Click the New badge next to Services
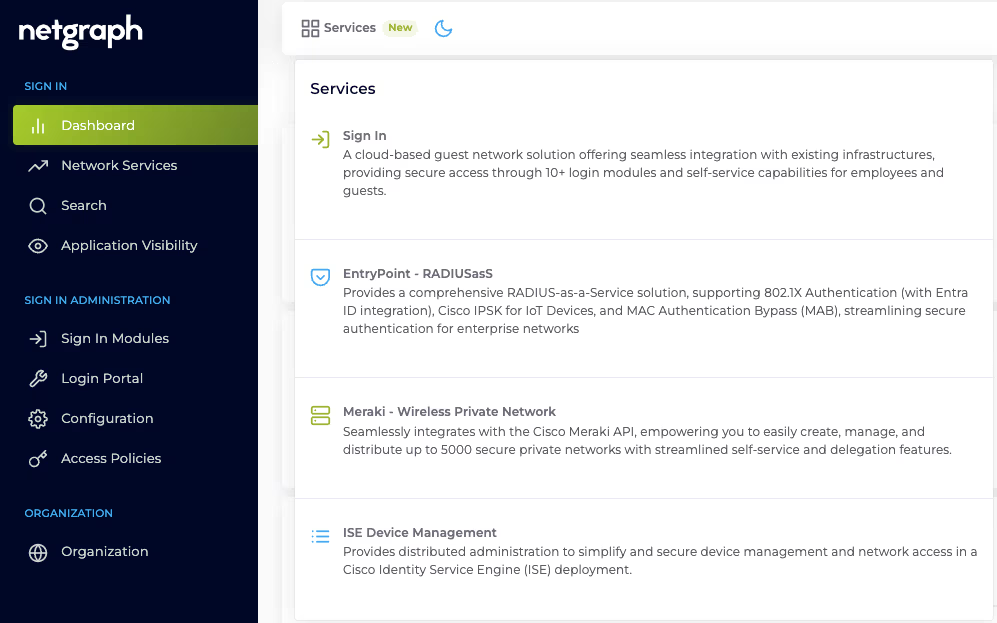 point(400,28)
